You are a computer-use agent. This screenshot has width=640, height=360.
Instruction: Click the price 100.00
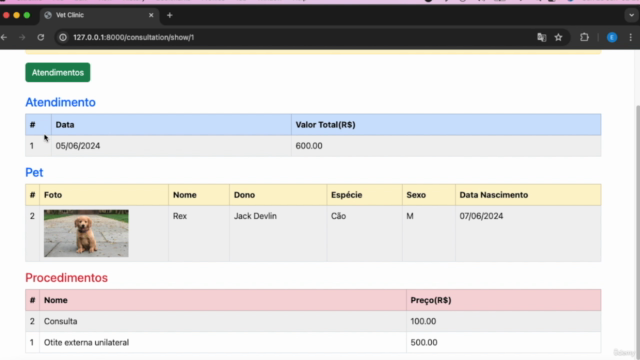coord(423,321)
